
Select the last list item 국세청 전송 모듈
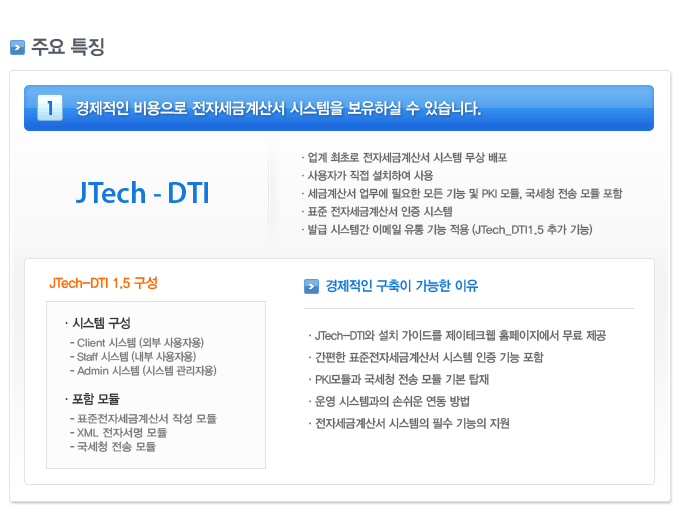(x=113, y=446)
